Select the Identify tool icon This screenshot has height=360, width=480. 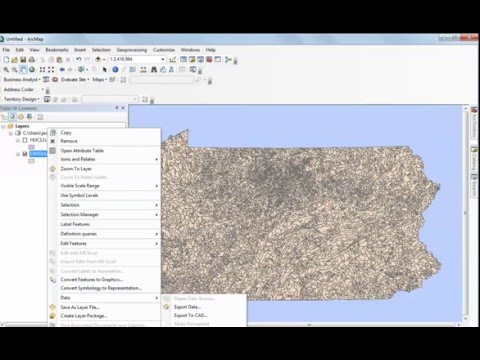point(115,70)
